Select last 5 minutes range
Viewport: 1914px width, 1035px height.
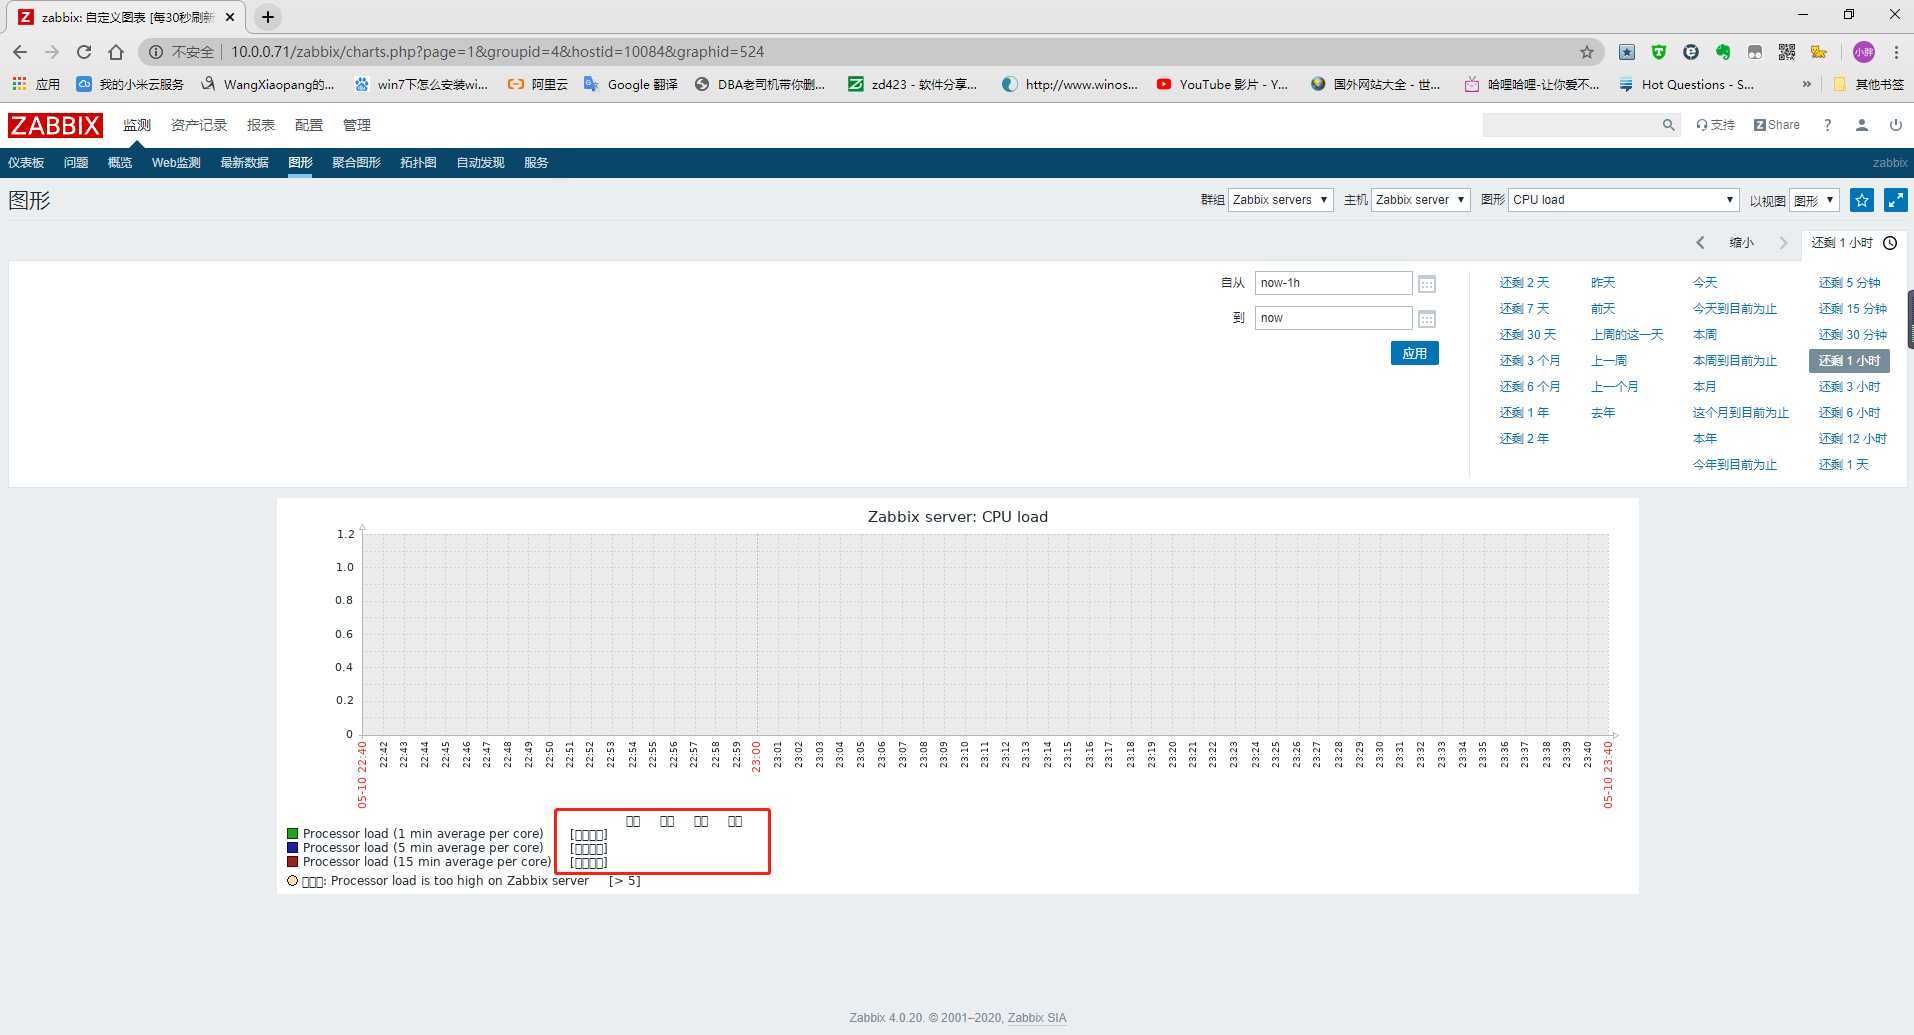1849,283
